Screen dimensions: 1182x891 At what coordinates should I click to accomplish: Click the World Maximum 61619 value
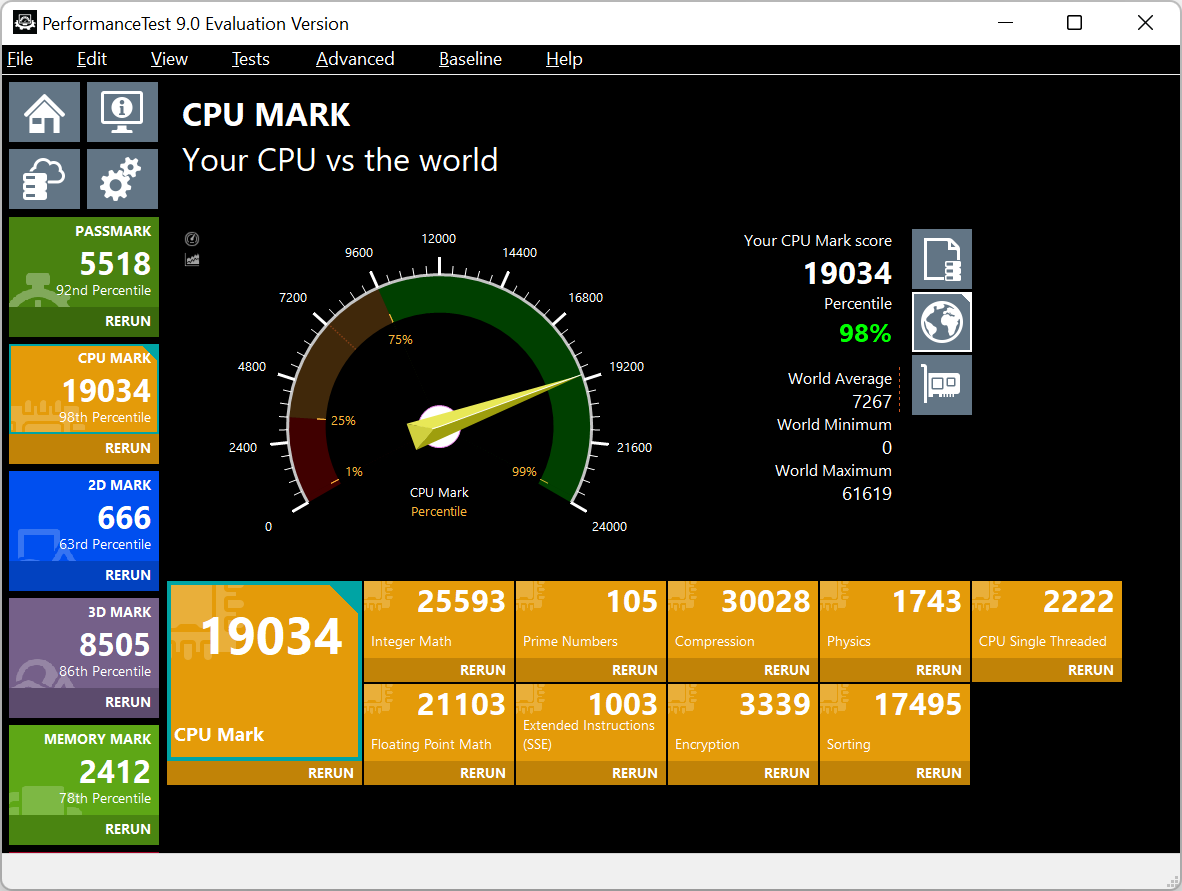pos(866,494)
